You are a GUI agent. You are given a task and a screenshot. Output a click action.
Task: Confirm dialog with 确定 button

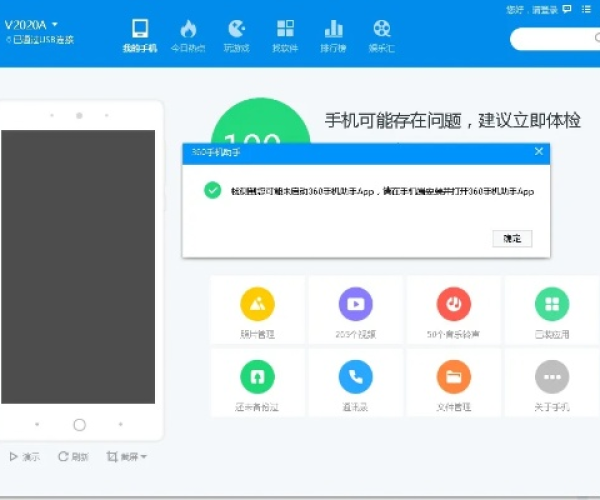coord(512,238)
